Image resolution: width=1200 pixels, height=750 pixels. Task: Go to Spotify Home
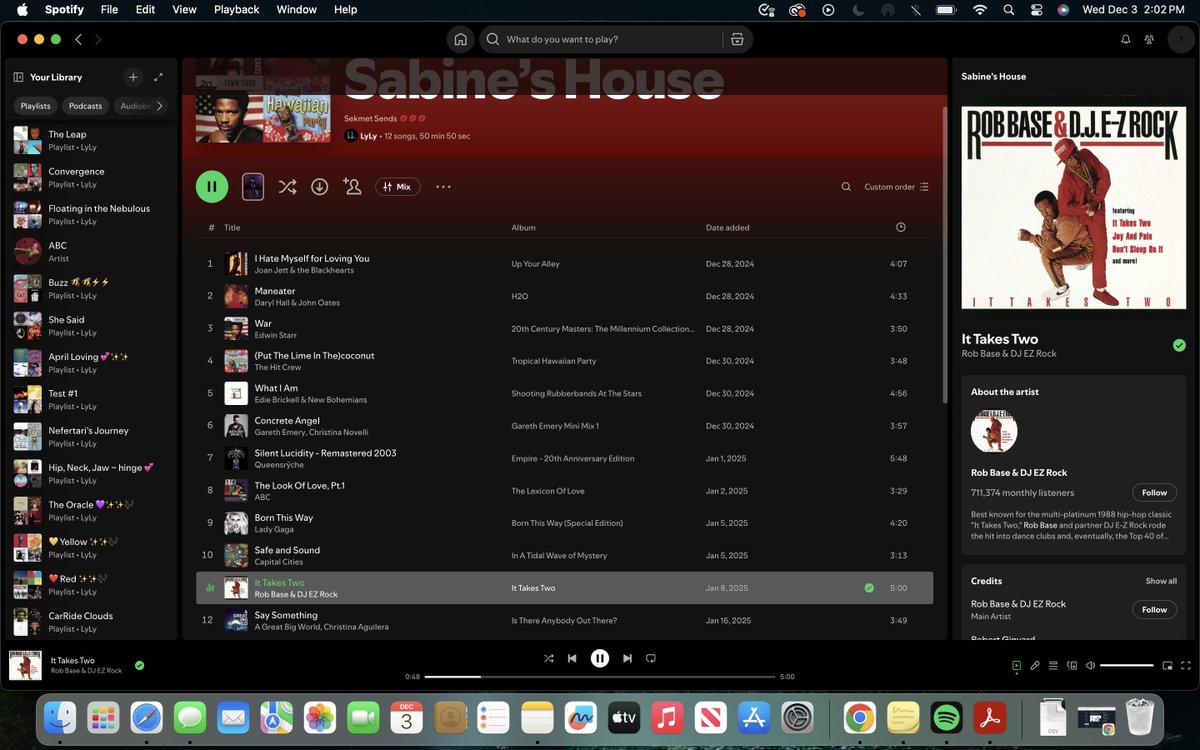pos(460,39)
